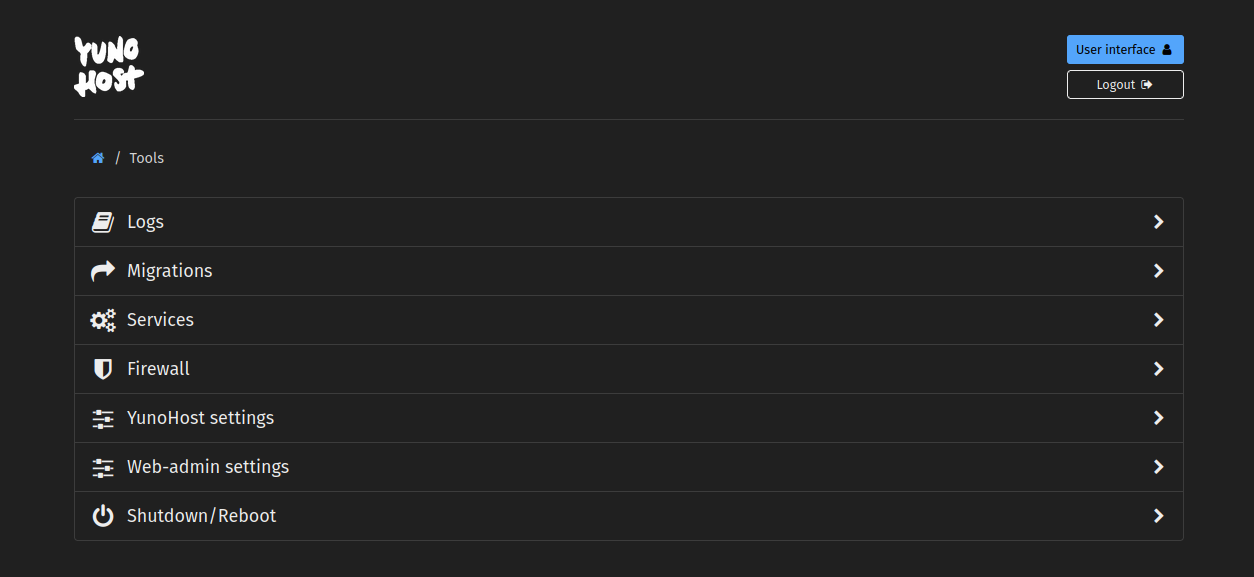Open Migrations using right chevron

coord(1158,271)
